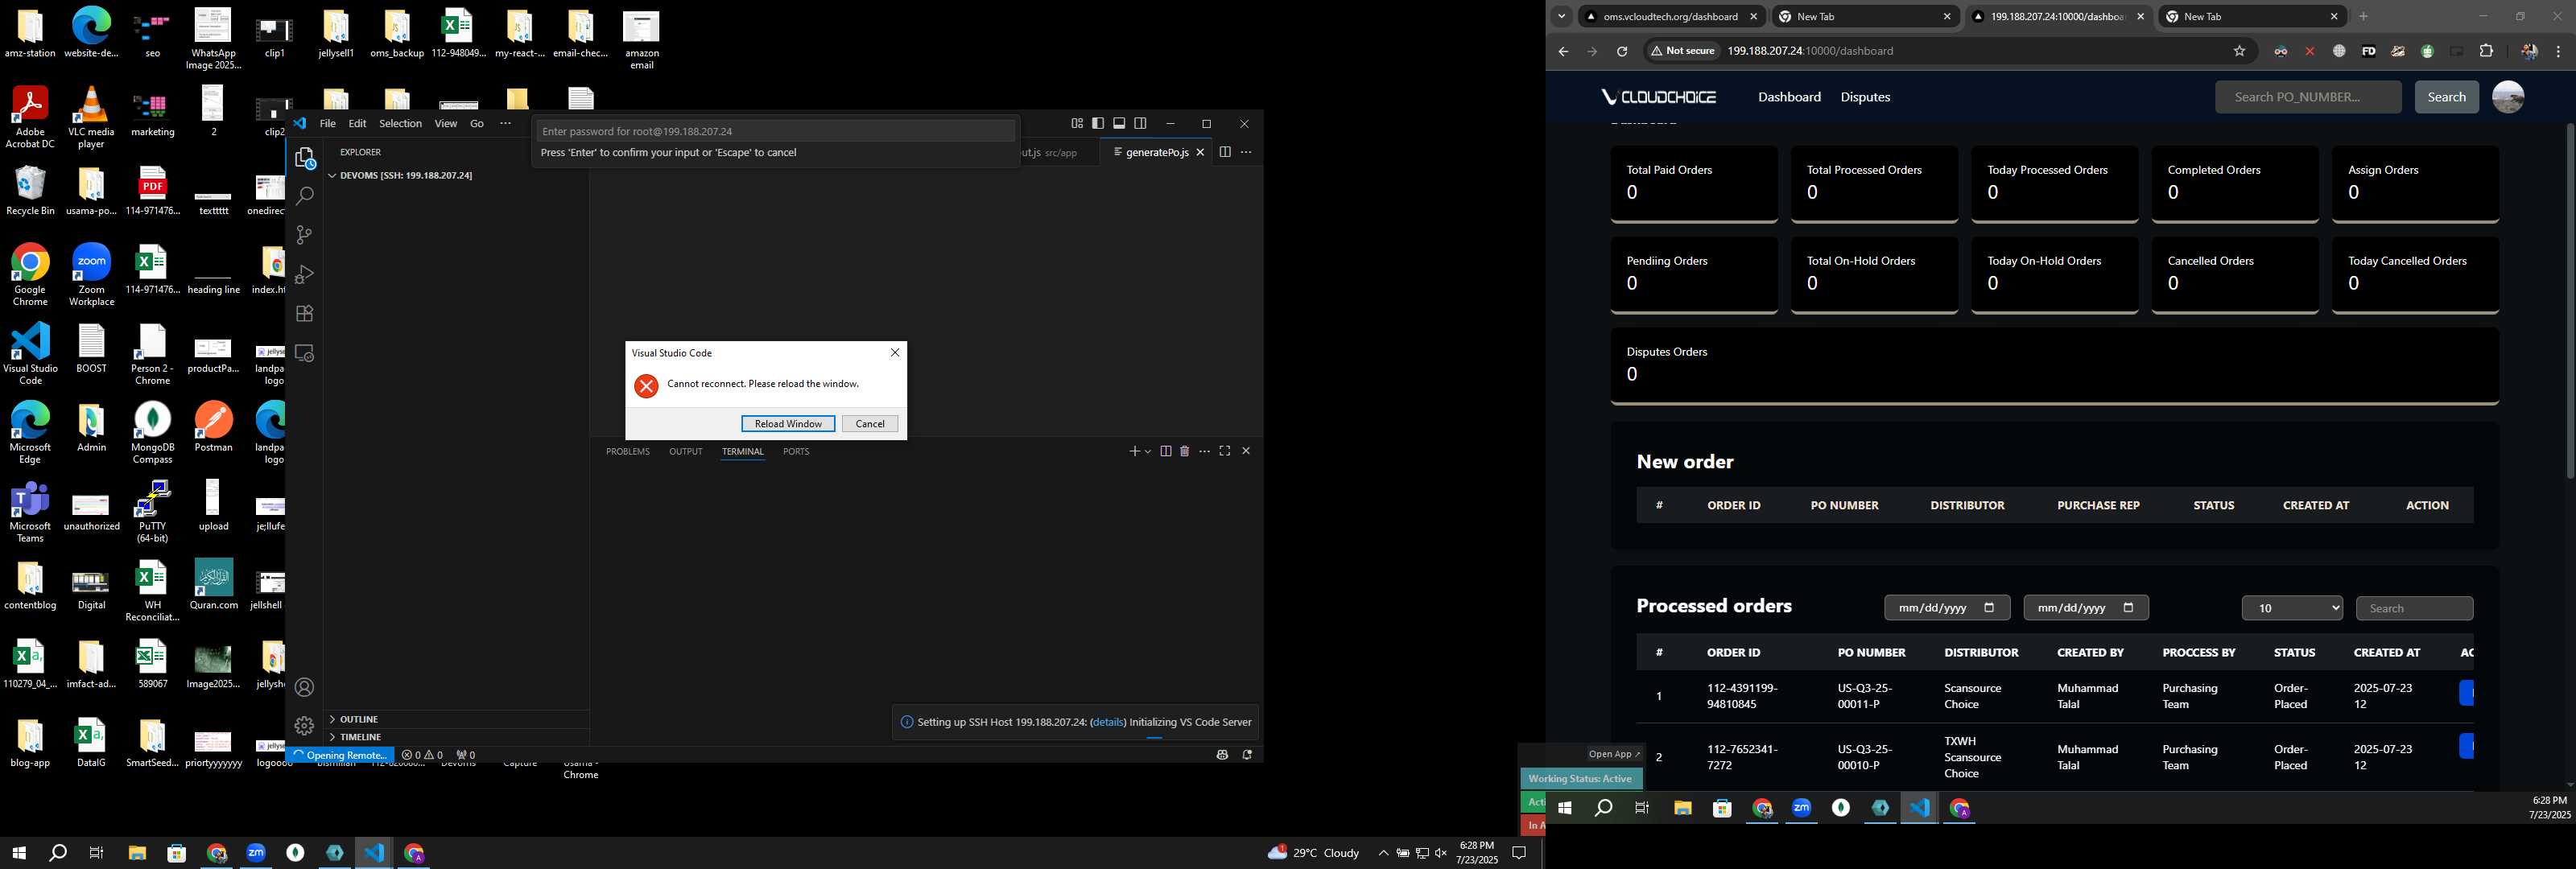
Task: Split the editor right in VS Code
Action: click(1225, 152)
